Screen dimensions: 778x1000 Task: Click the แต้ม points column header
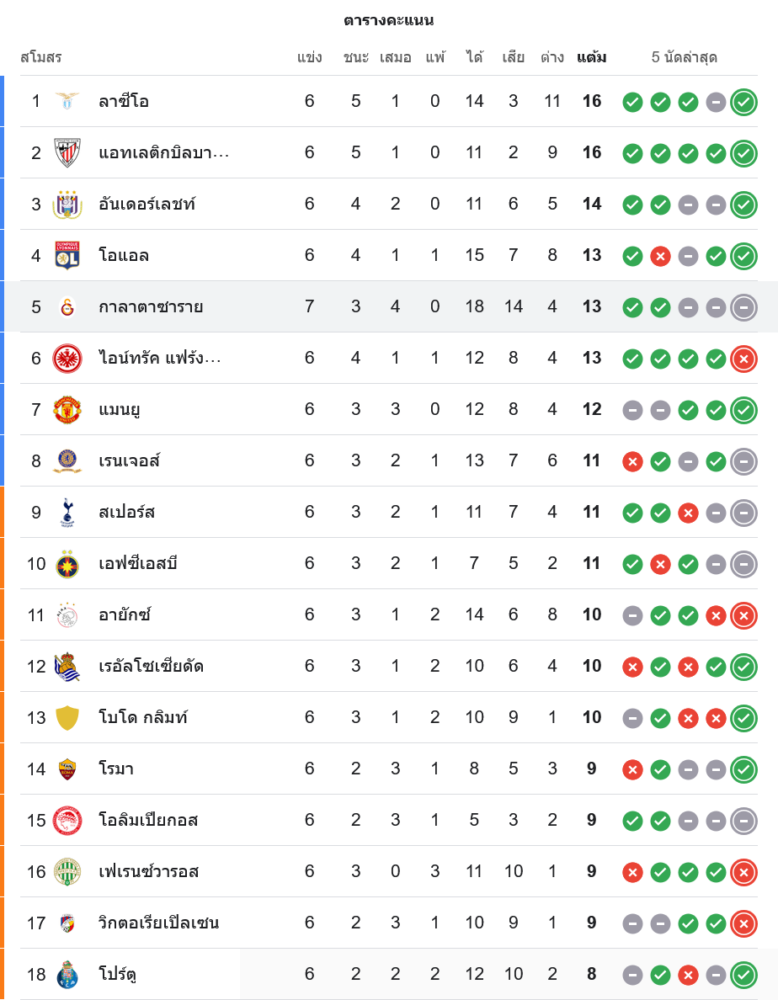[591, 57]
